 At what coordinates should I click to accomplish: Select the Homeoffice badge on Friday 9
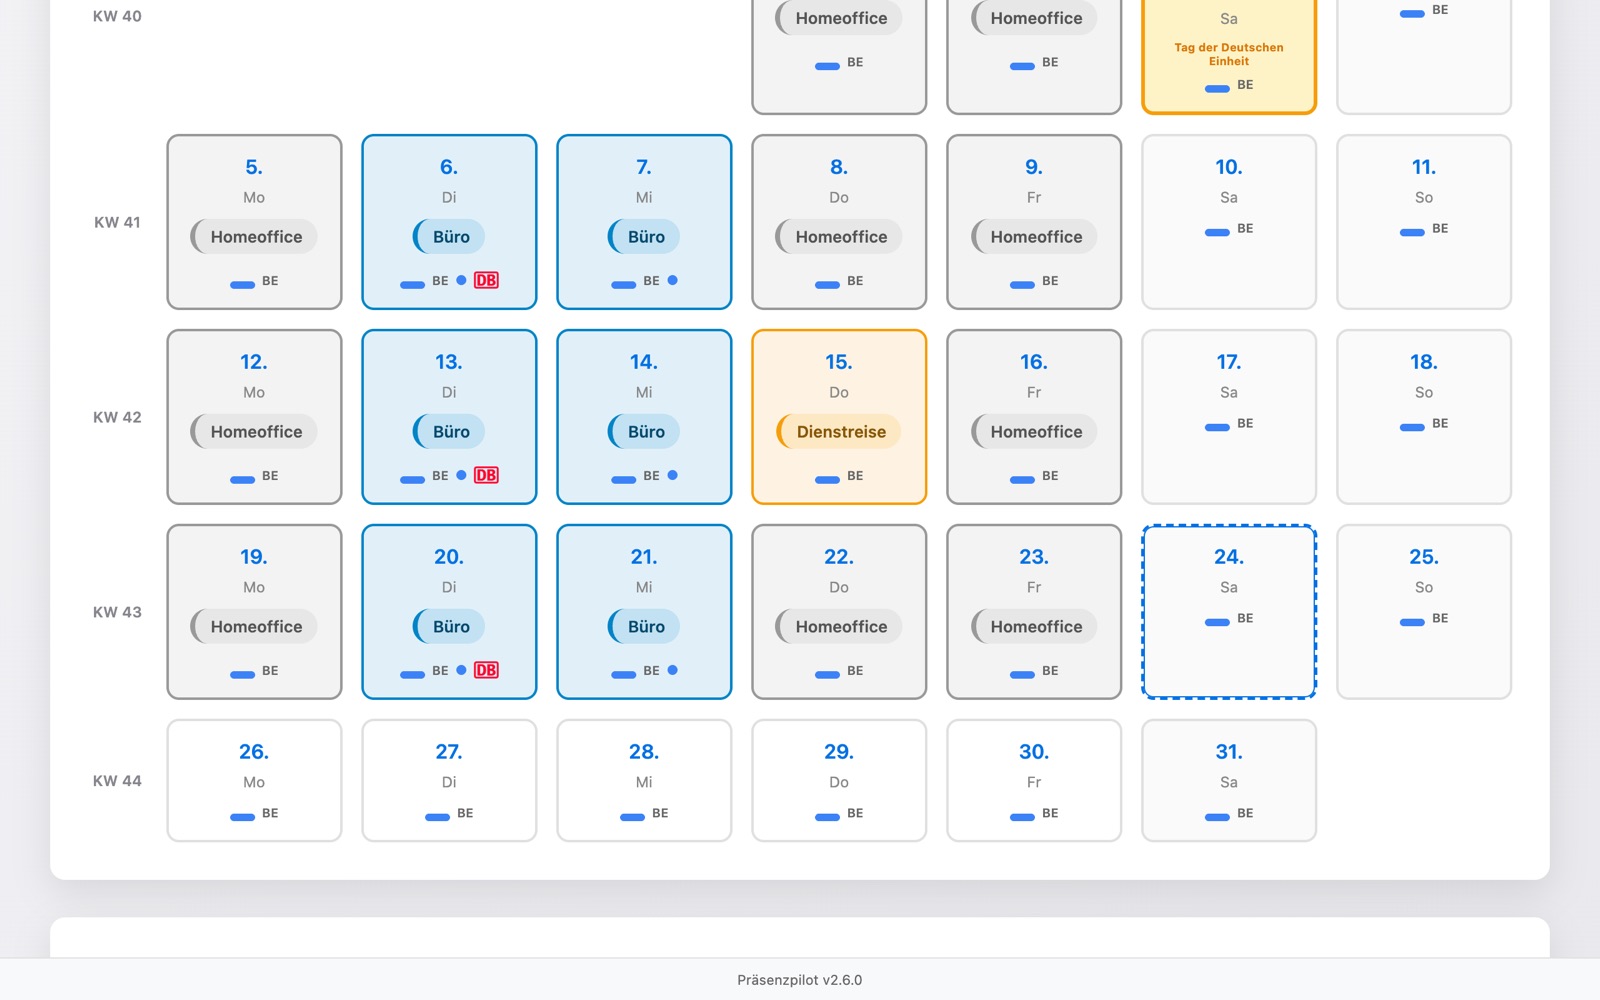(x=1034, y=237)
